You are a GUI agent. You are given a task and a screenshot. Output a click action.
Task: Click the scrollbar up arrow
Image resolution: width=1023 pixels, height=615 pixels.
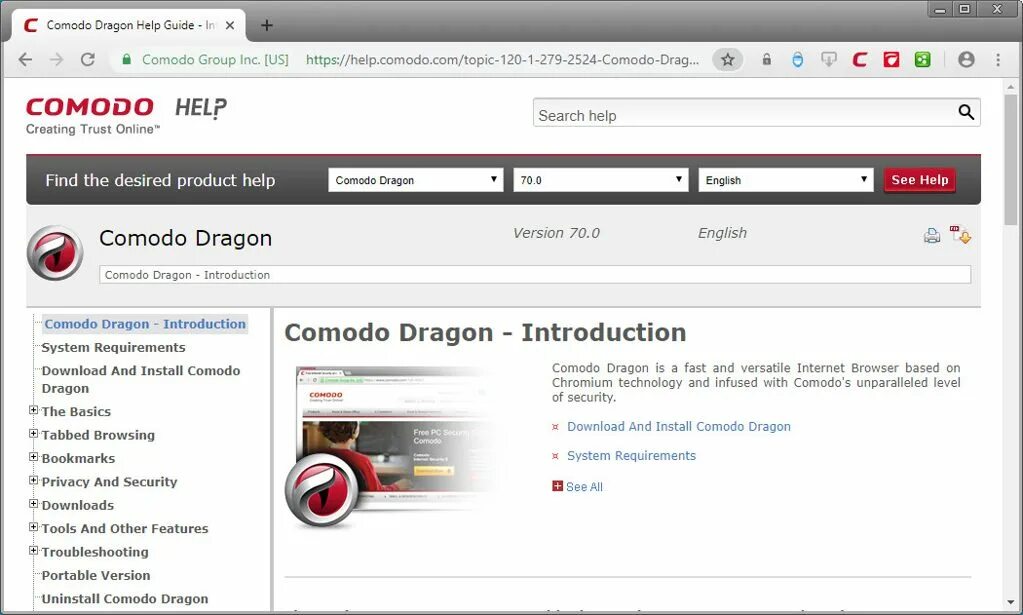[1011, 86]
